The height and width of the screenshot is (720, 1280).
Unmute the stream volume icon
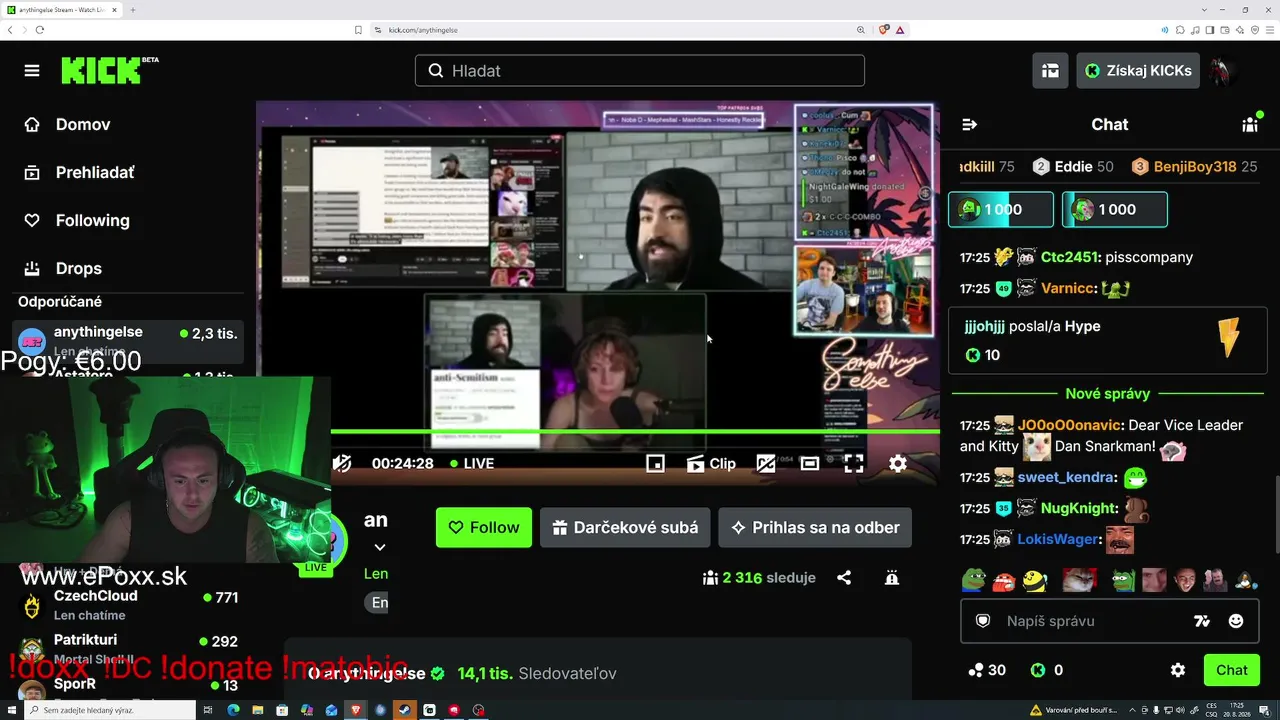coord(342,463)
